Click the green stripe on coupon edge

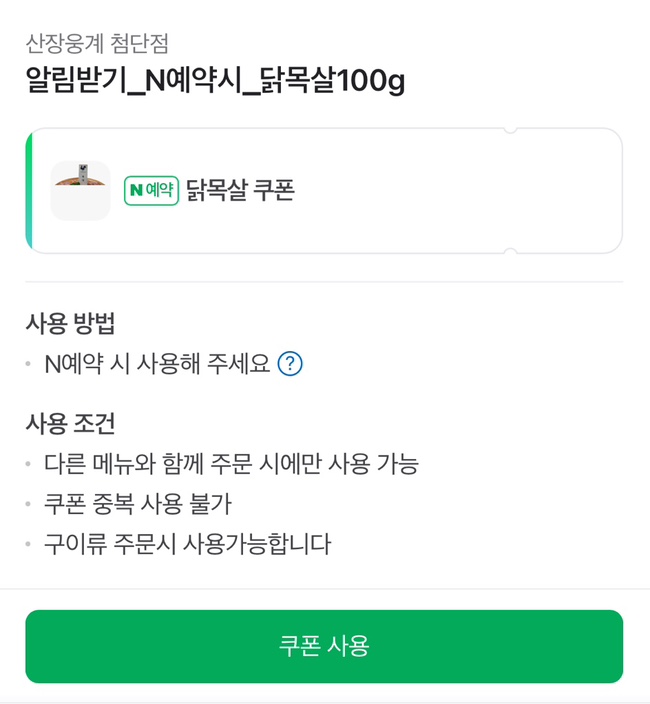click(x=29, y=190)
